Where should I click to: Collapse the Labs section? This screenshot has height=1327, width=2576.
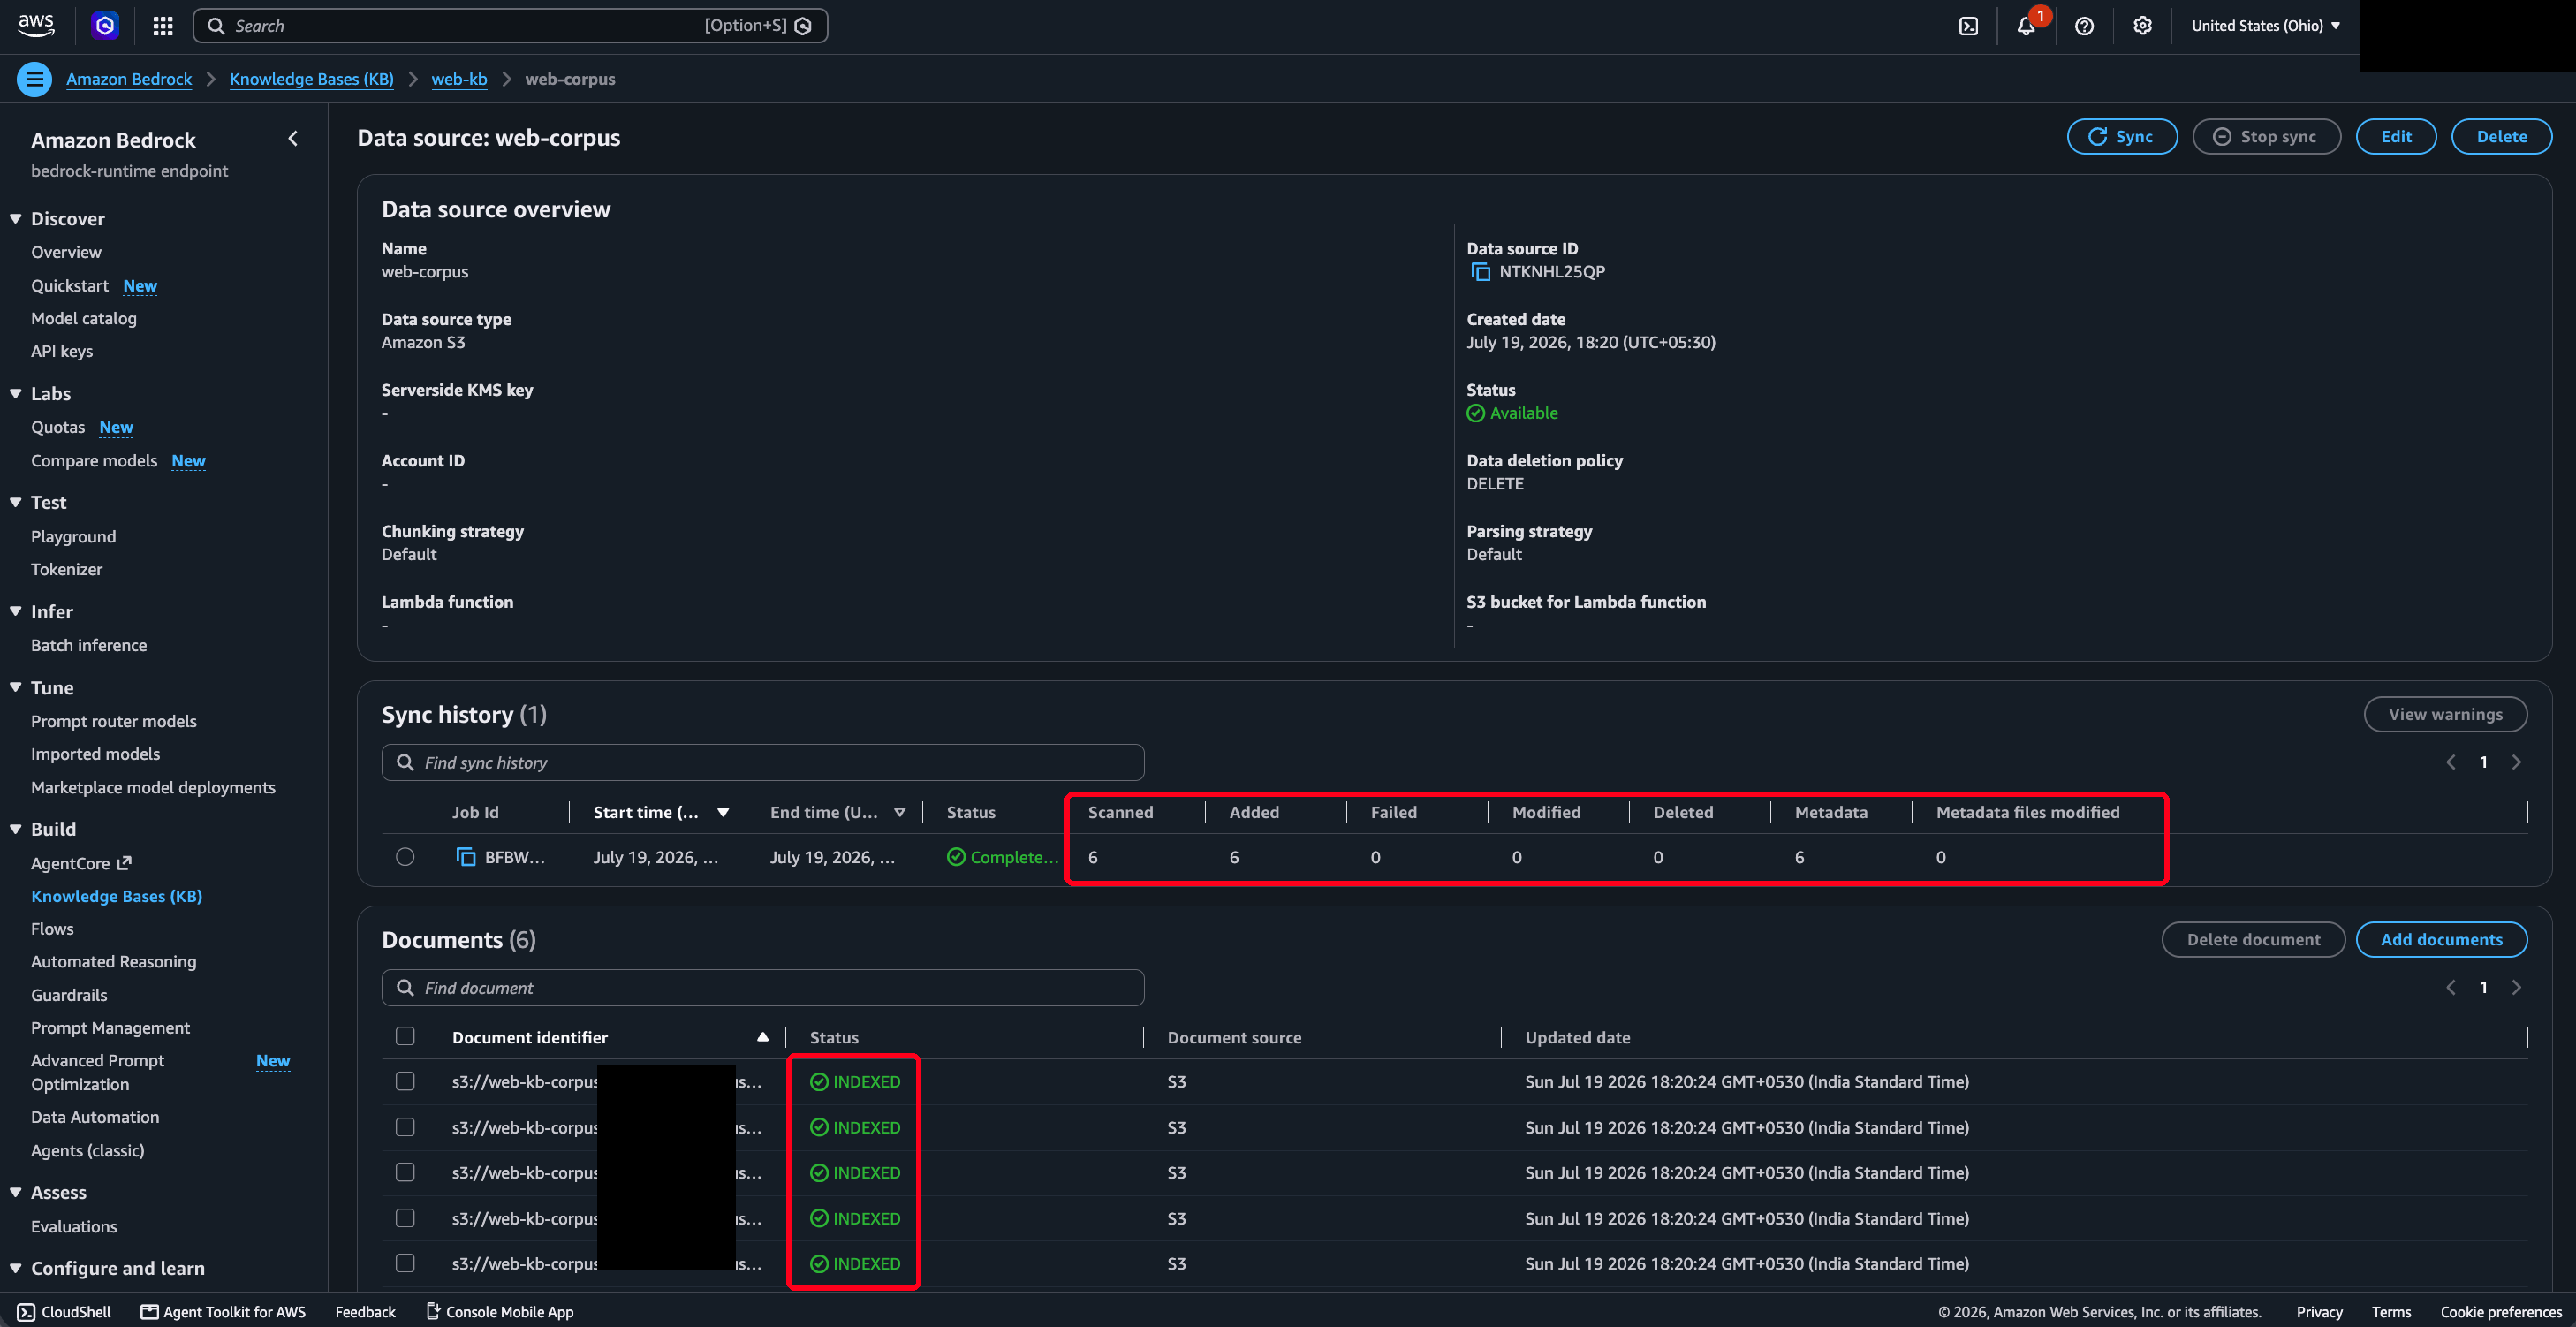pyautogui.click(x=16, y=393)
